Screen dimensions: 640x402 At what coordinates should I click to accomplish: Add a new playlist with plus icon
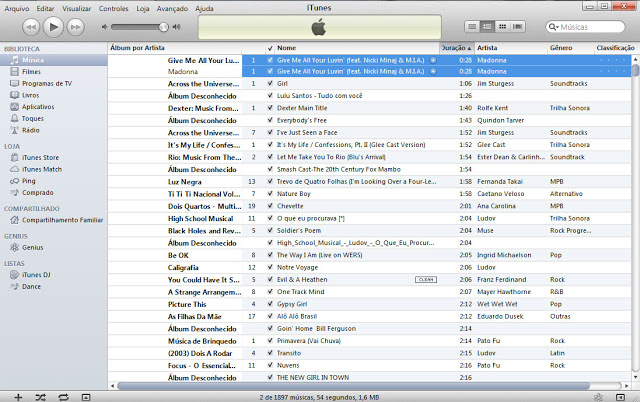coord(17,396)
